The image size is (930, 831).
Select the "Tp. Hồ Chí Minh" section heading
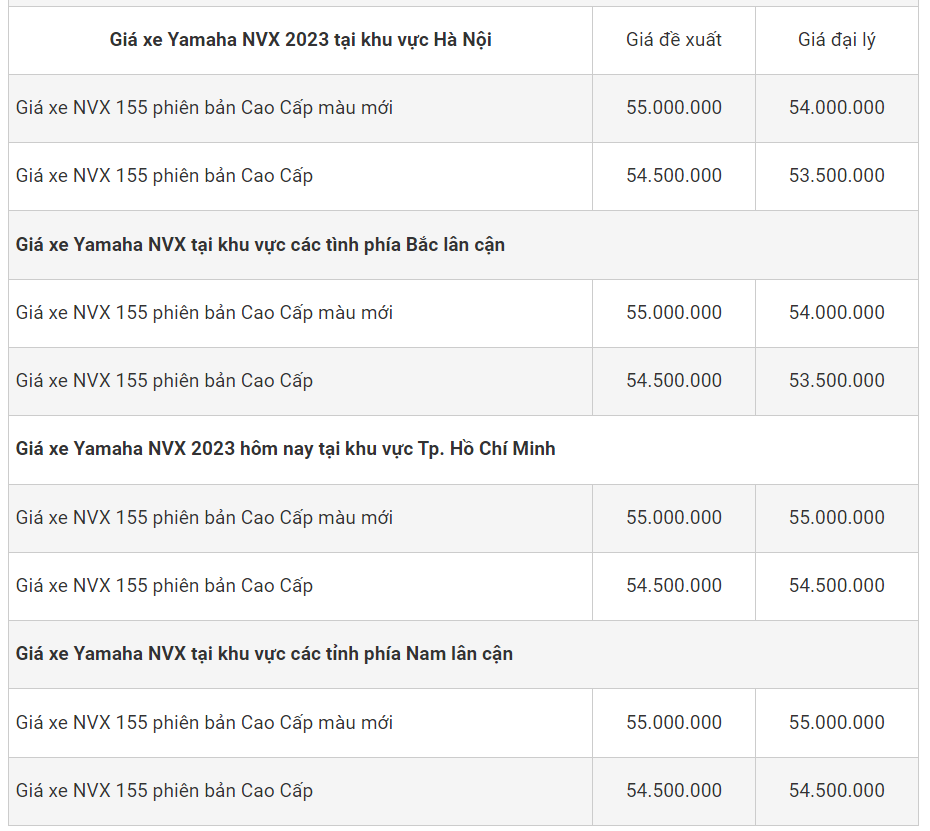(x=285, y=449)
